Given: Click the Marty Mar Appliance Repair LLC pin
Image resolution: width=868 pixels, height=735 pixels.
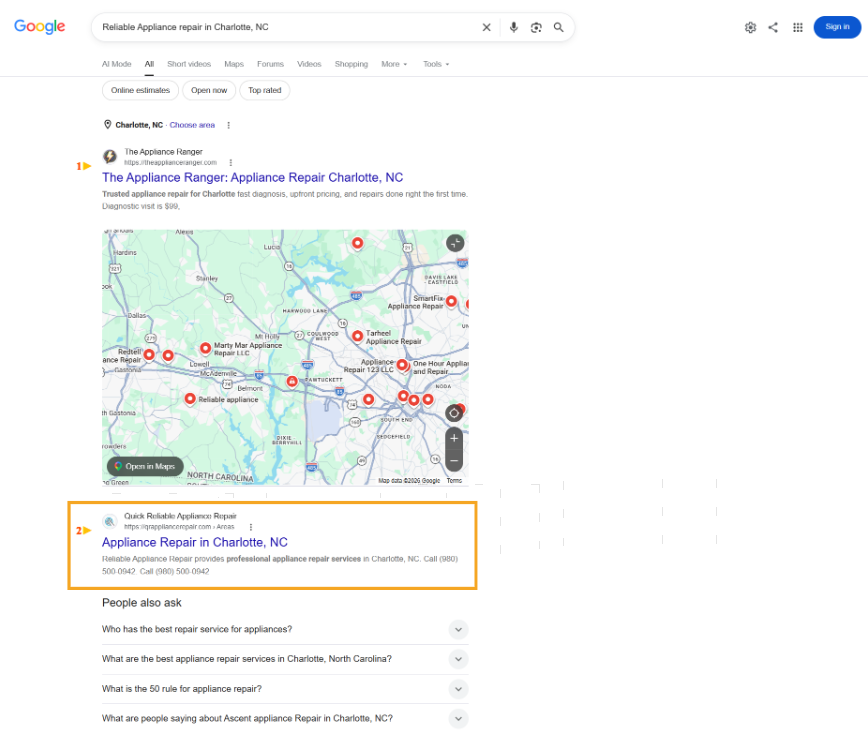Looking at the screenshot, I should 205,348.
